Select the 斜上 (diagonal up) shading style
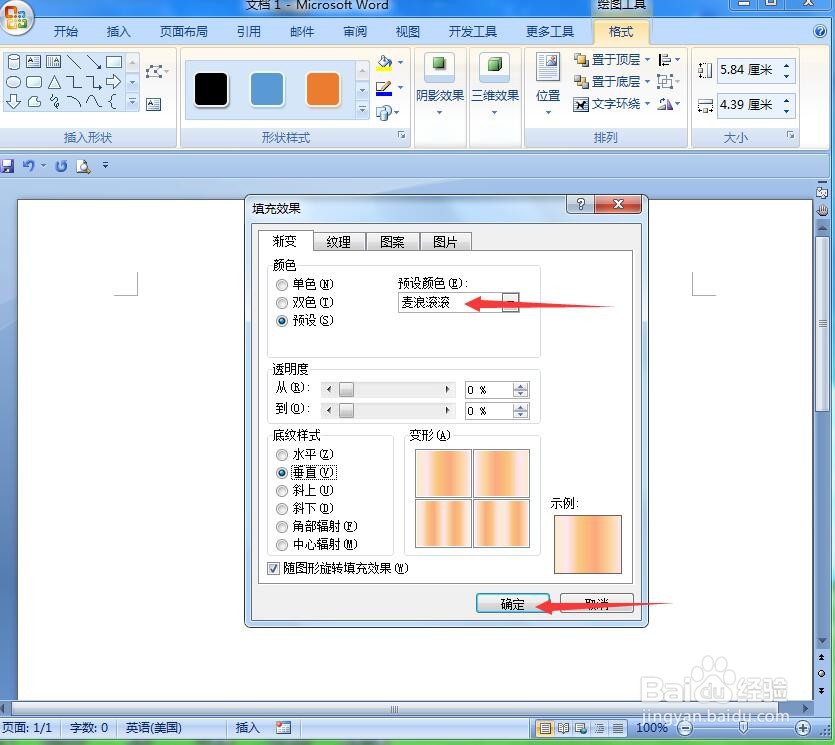This screenshot has height=745, width=835. [x=282, y=490]
